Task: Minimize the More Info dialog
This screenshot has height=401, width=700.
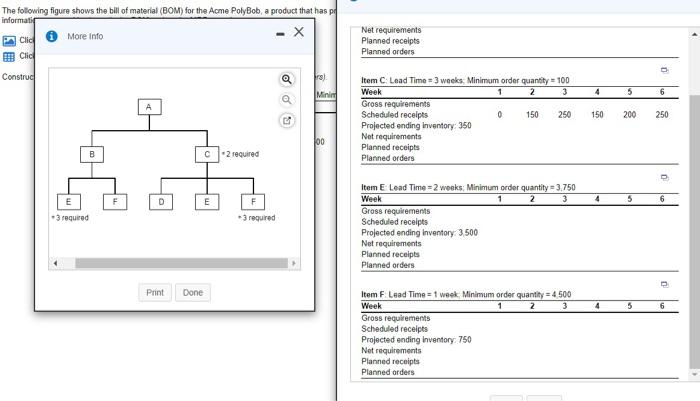Action: (x=280, y=34)
